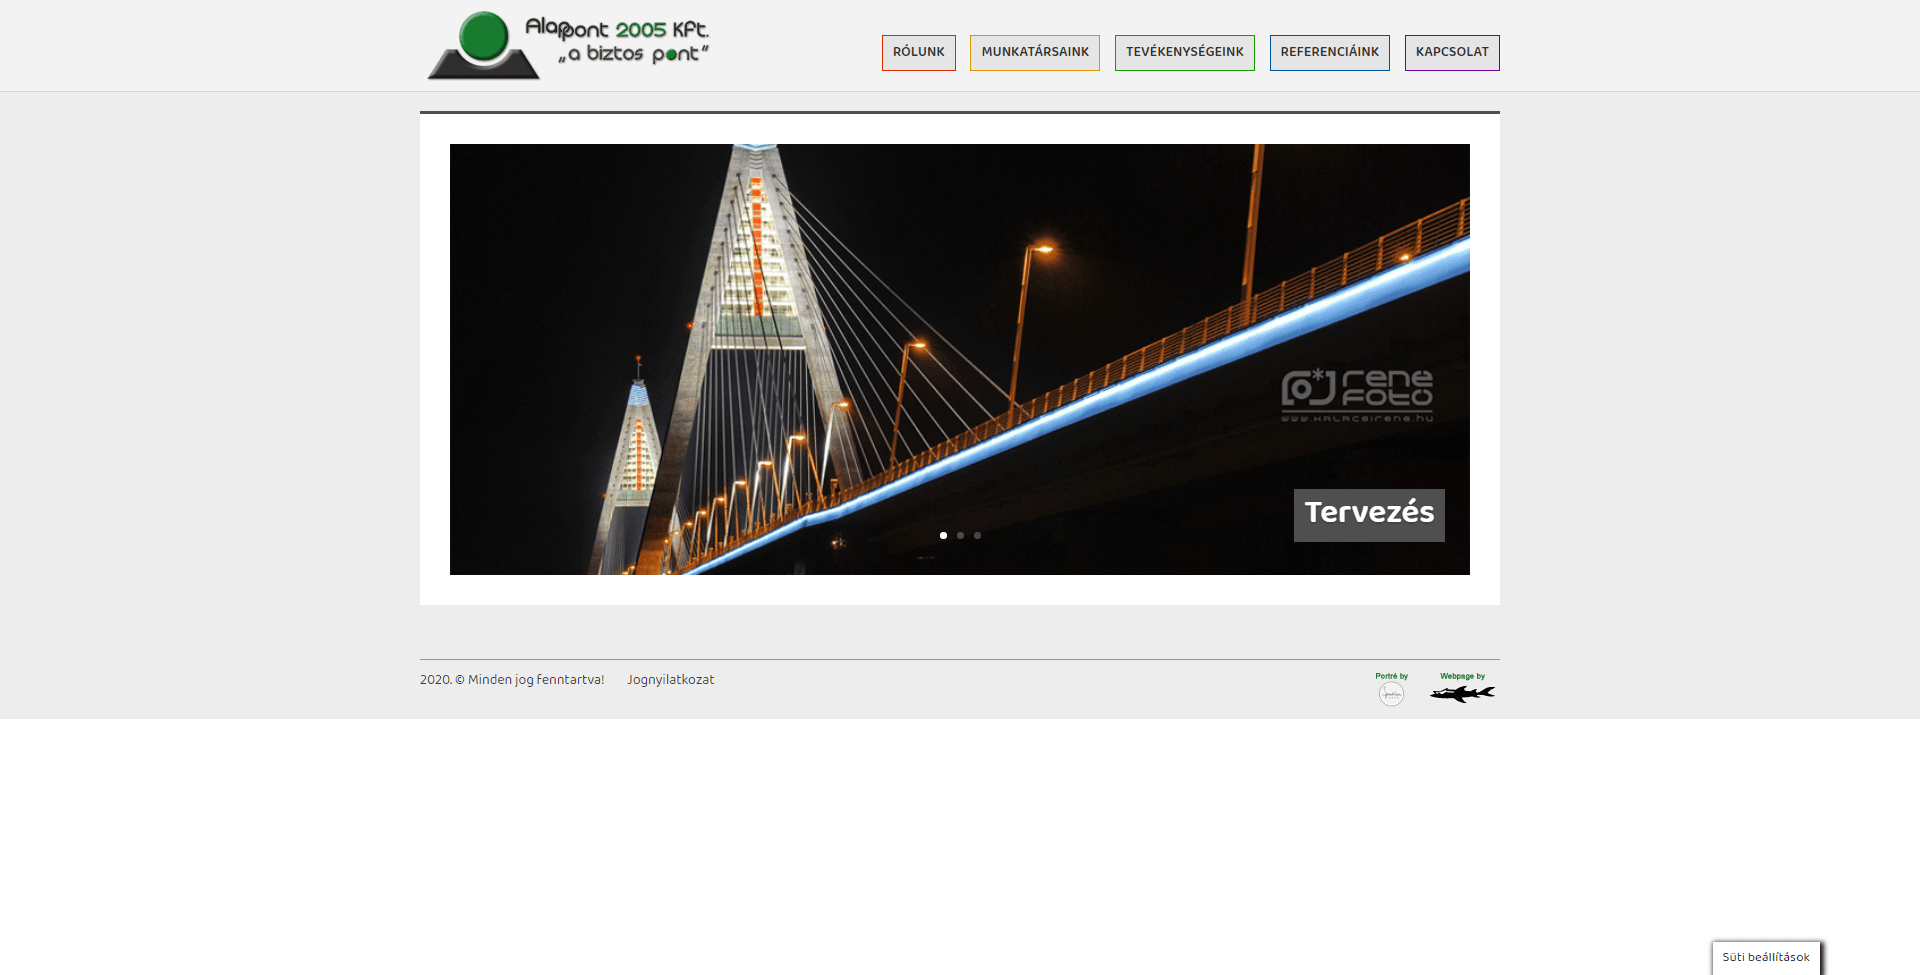Open the Jognyilatkozat link

pyautogui.click(x=671, y=680)
